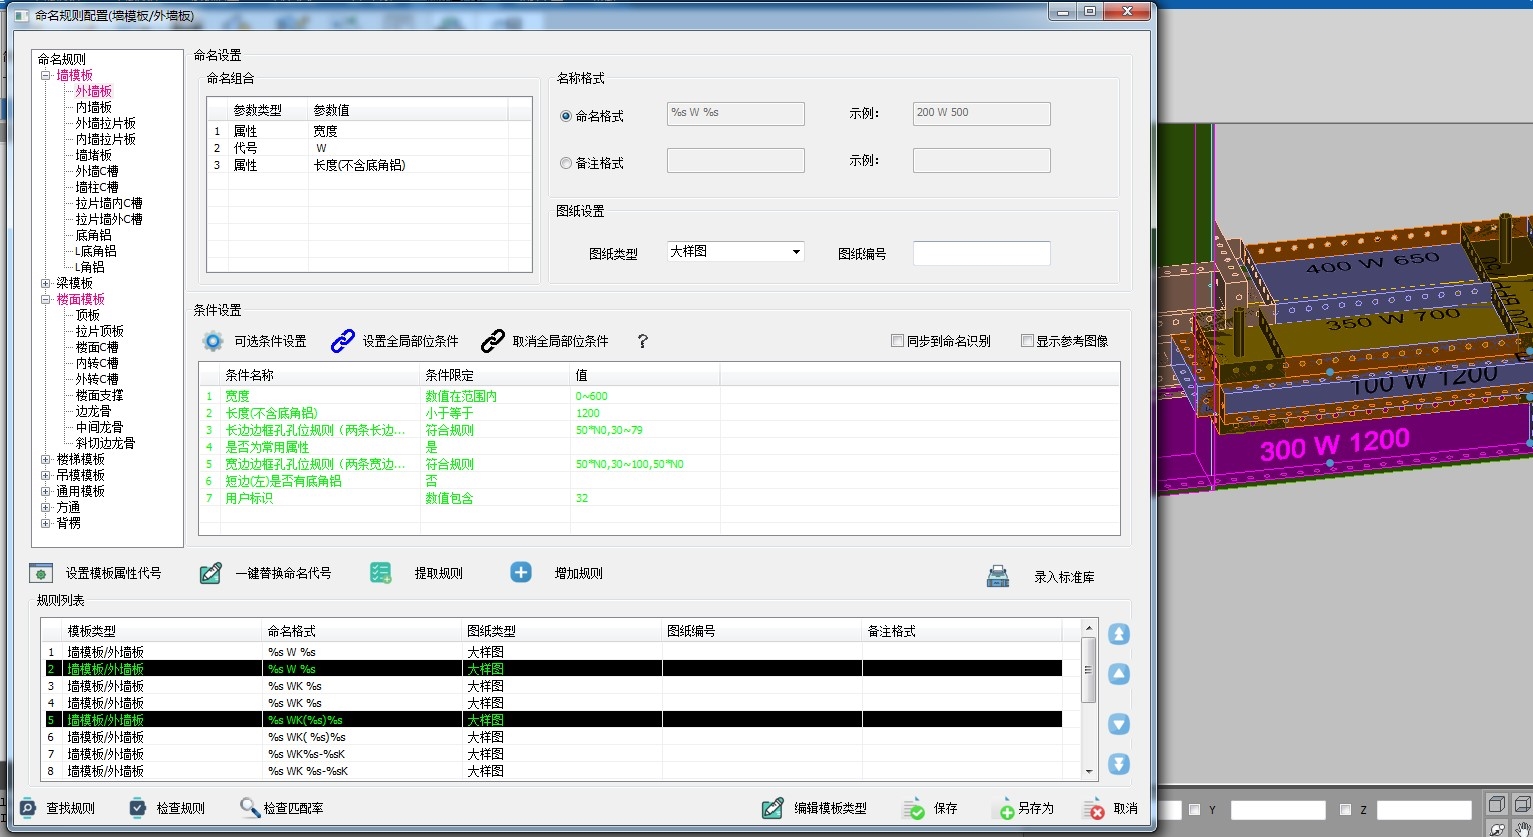Click the black chain icon 取消全局部位条件
1533x837 pixels.
coord(492,341)
